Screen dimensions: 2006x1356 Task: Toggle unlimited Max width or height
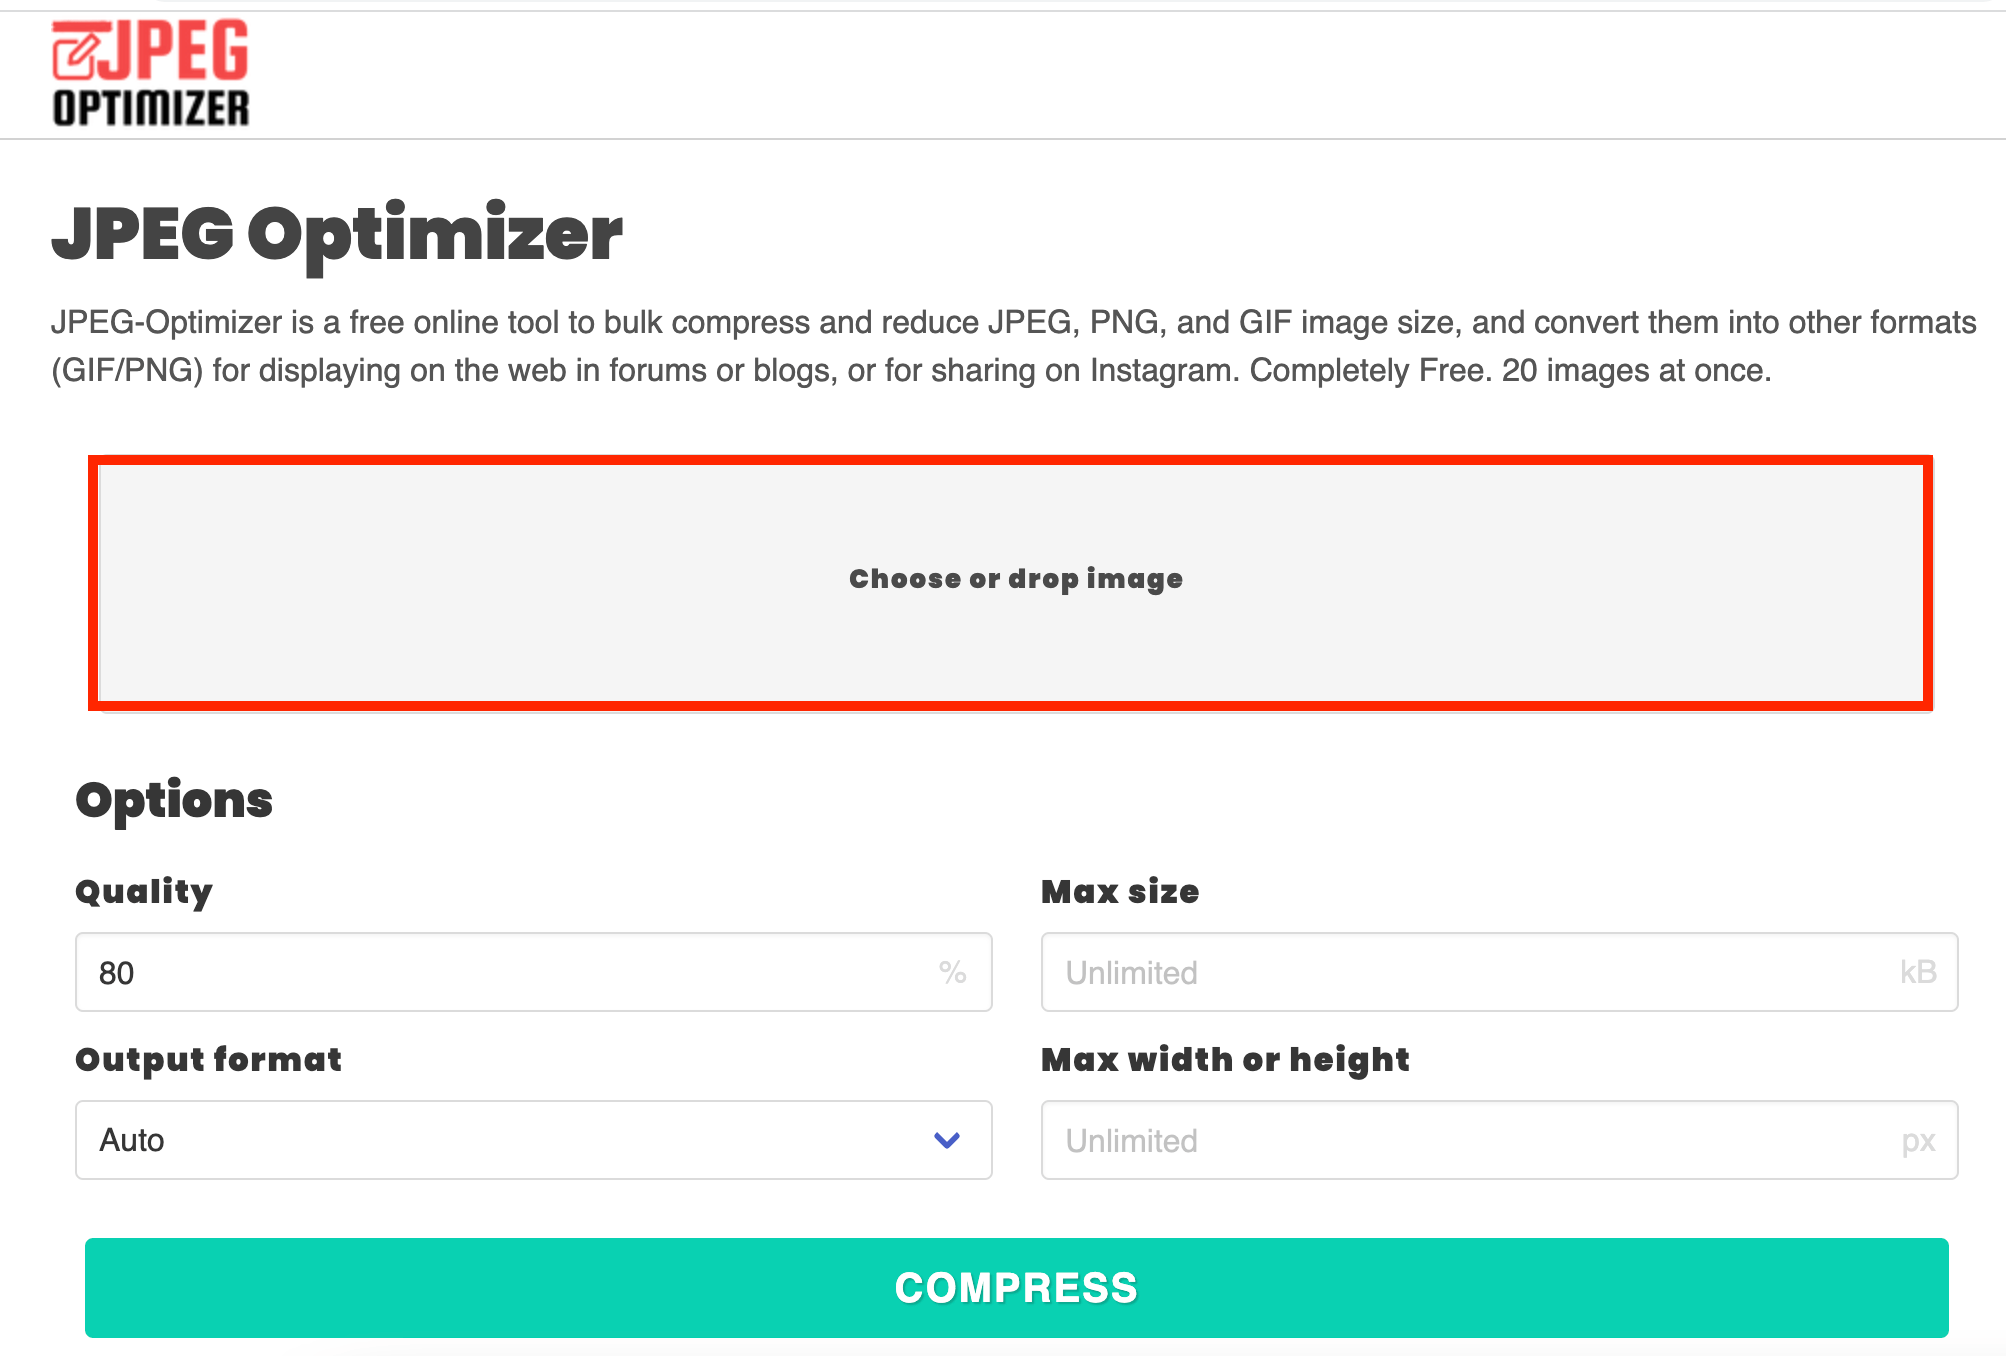tap(1495, 1141)
